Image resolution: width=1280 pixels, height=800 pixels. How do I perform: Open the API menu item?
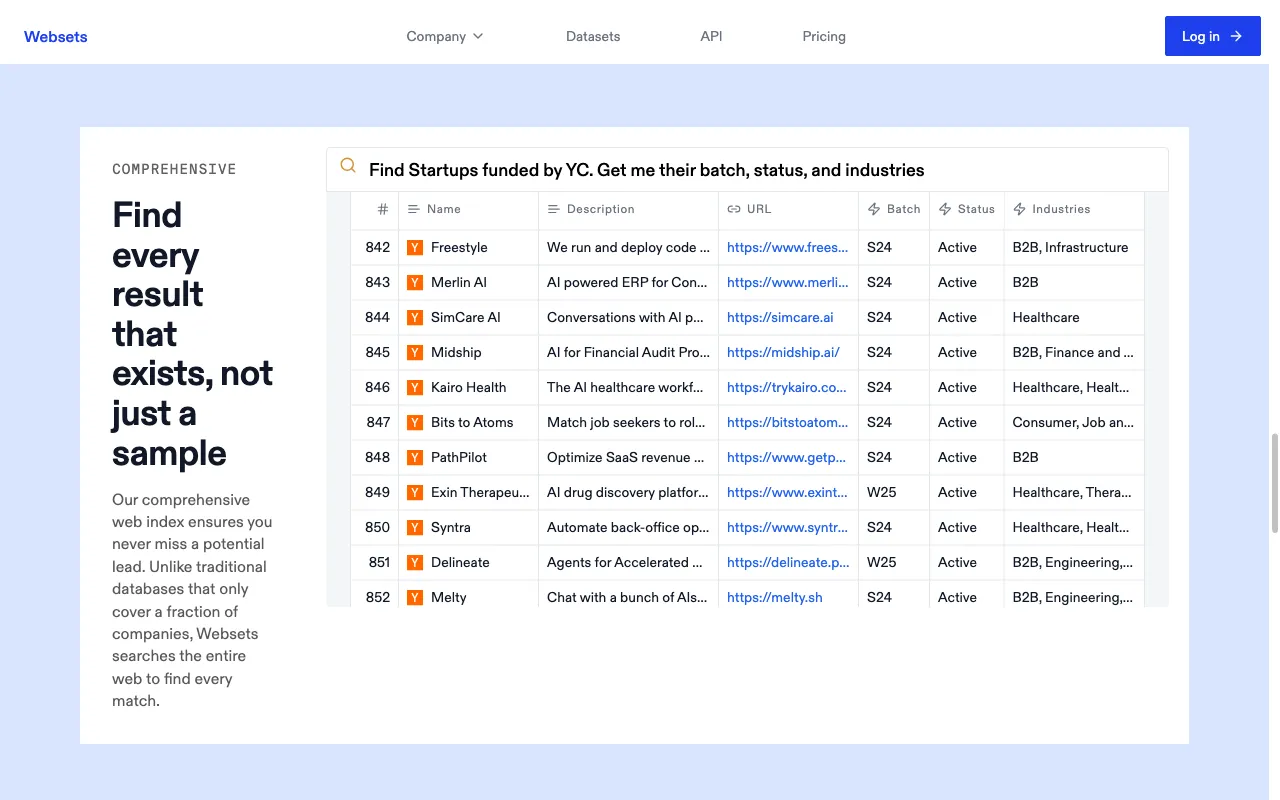[711, 36]
